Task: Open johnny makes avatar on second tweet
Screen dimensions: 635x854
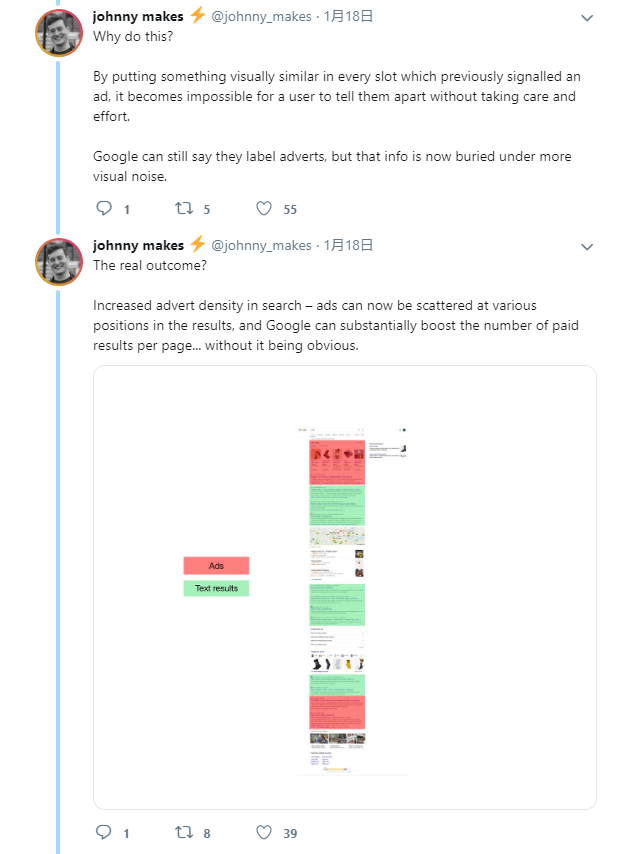Action: pyautogui.click(x=59, y=262)
